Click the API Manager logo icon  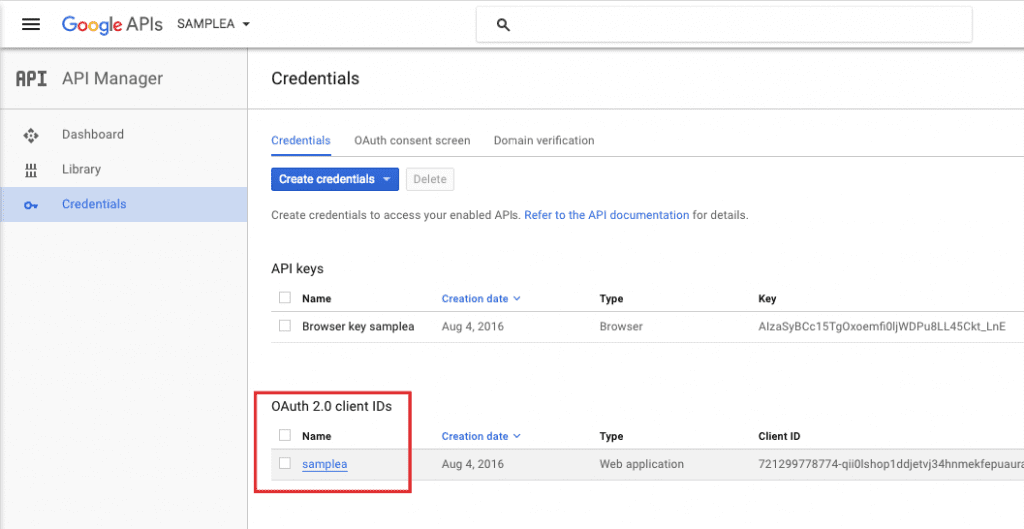(31, 78)
